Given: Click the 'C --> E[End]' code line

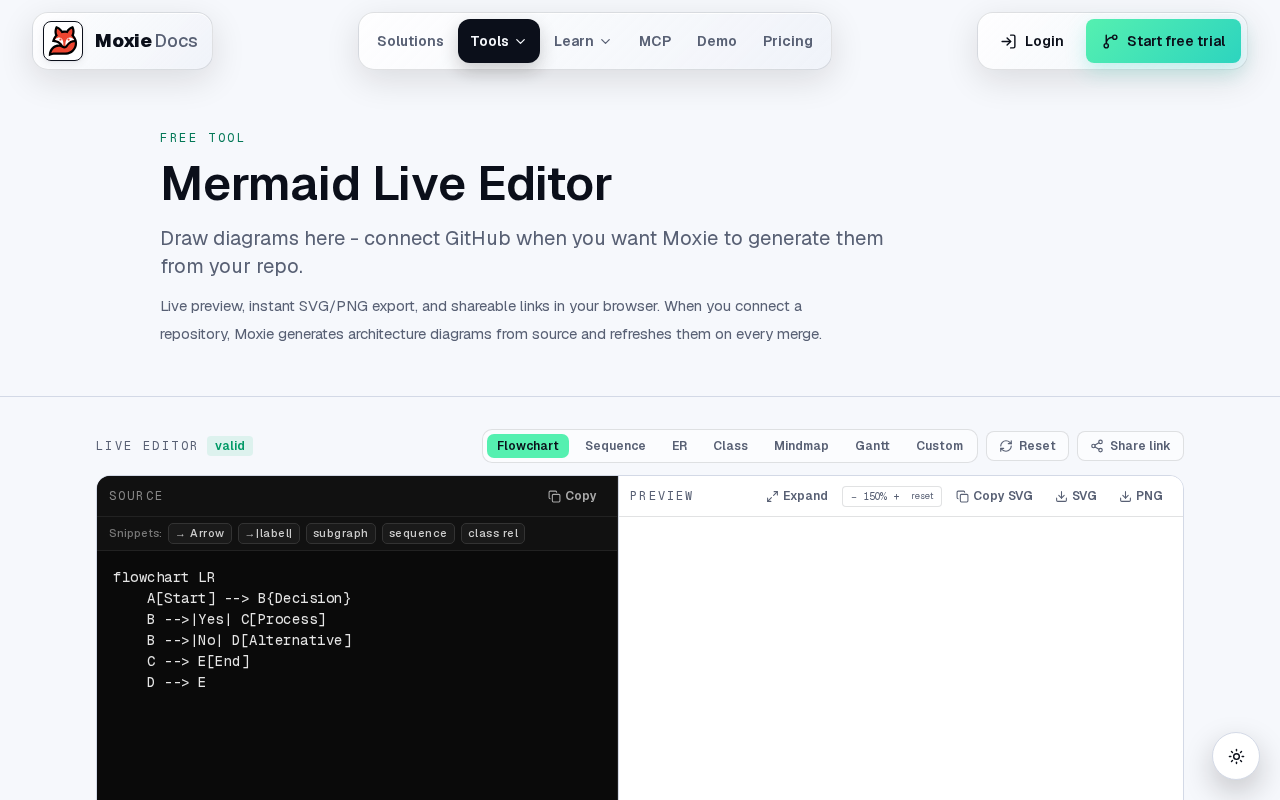Looking at the screenshot, I should click(198, 661).
